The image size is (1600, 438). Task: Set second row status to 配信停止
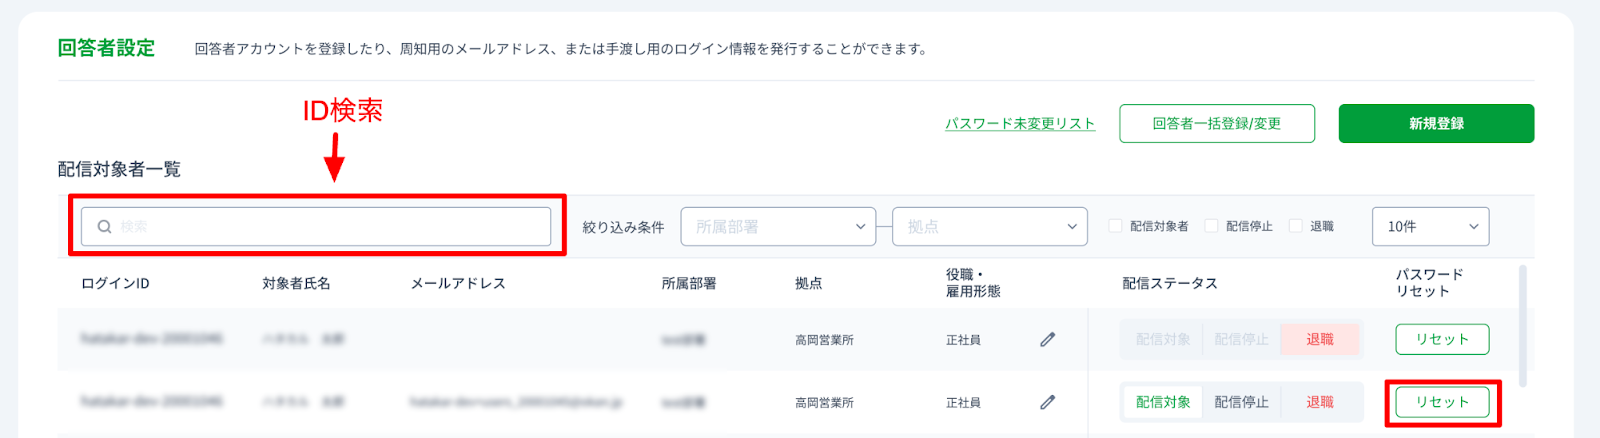point(1241,402)
